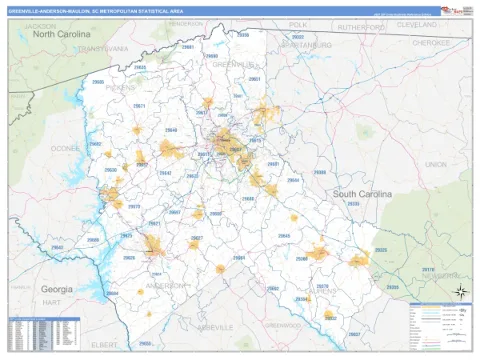Select ZIP code 29671 label
The width and height of the screenshot is (480, 360).
coord(139,106)
